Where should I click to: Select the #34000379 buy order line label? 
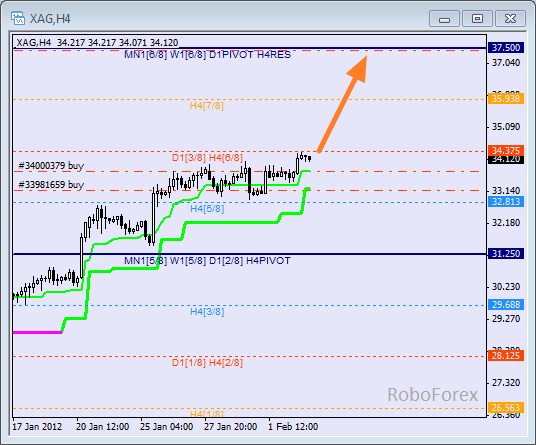(x=51, y=166)
